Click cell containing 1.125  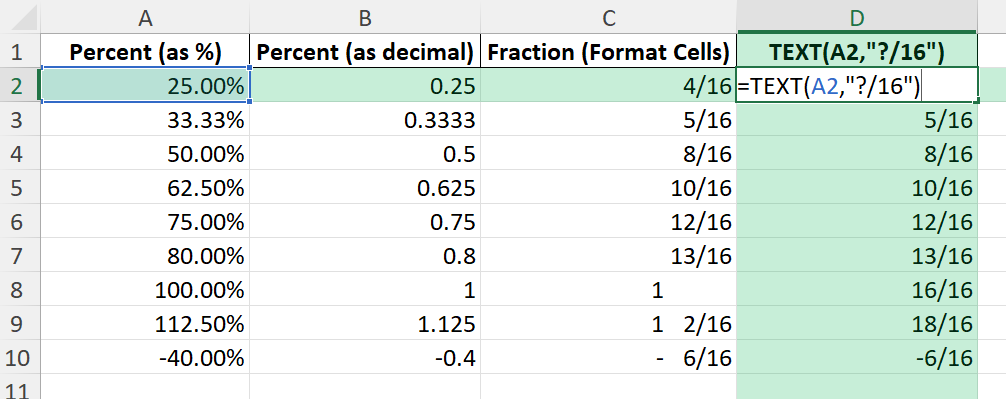click(x=365, y=323)
